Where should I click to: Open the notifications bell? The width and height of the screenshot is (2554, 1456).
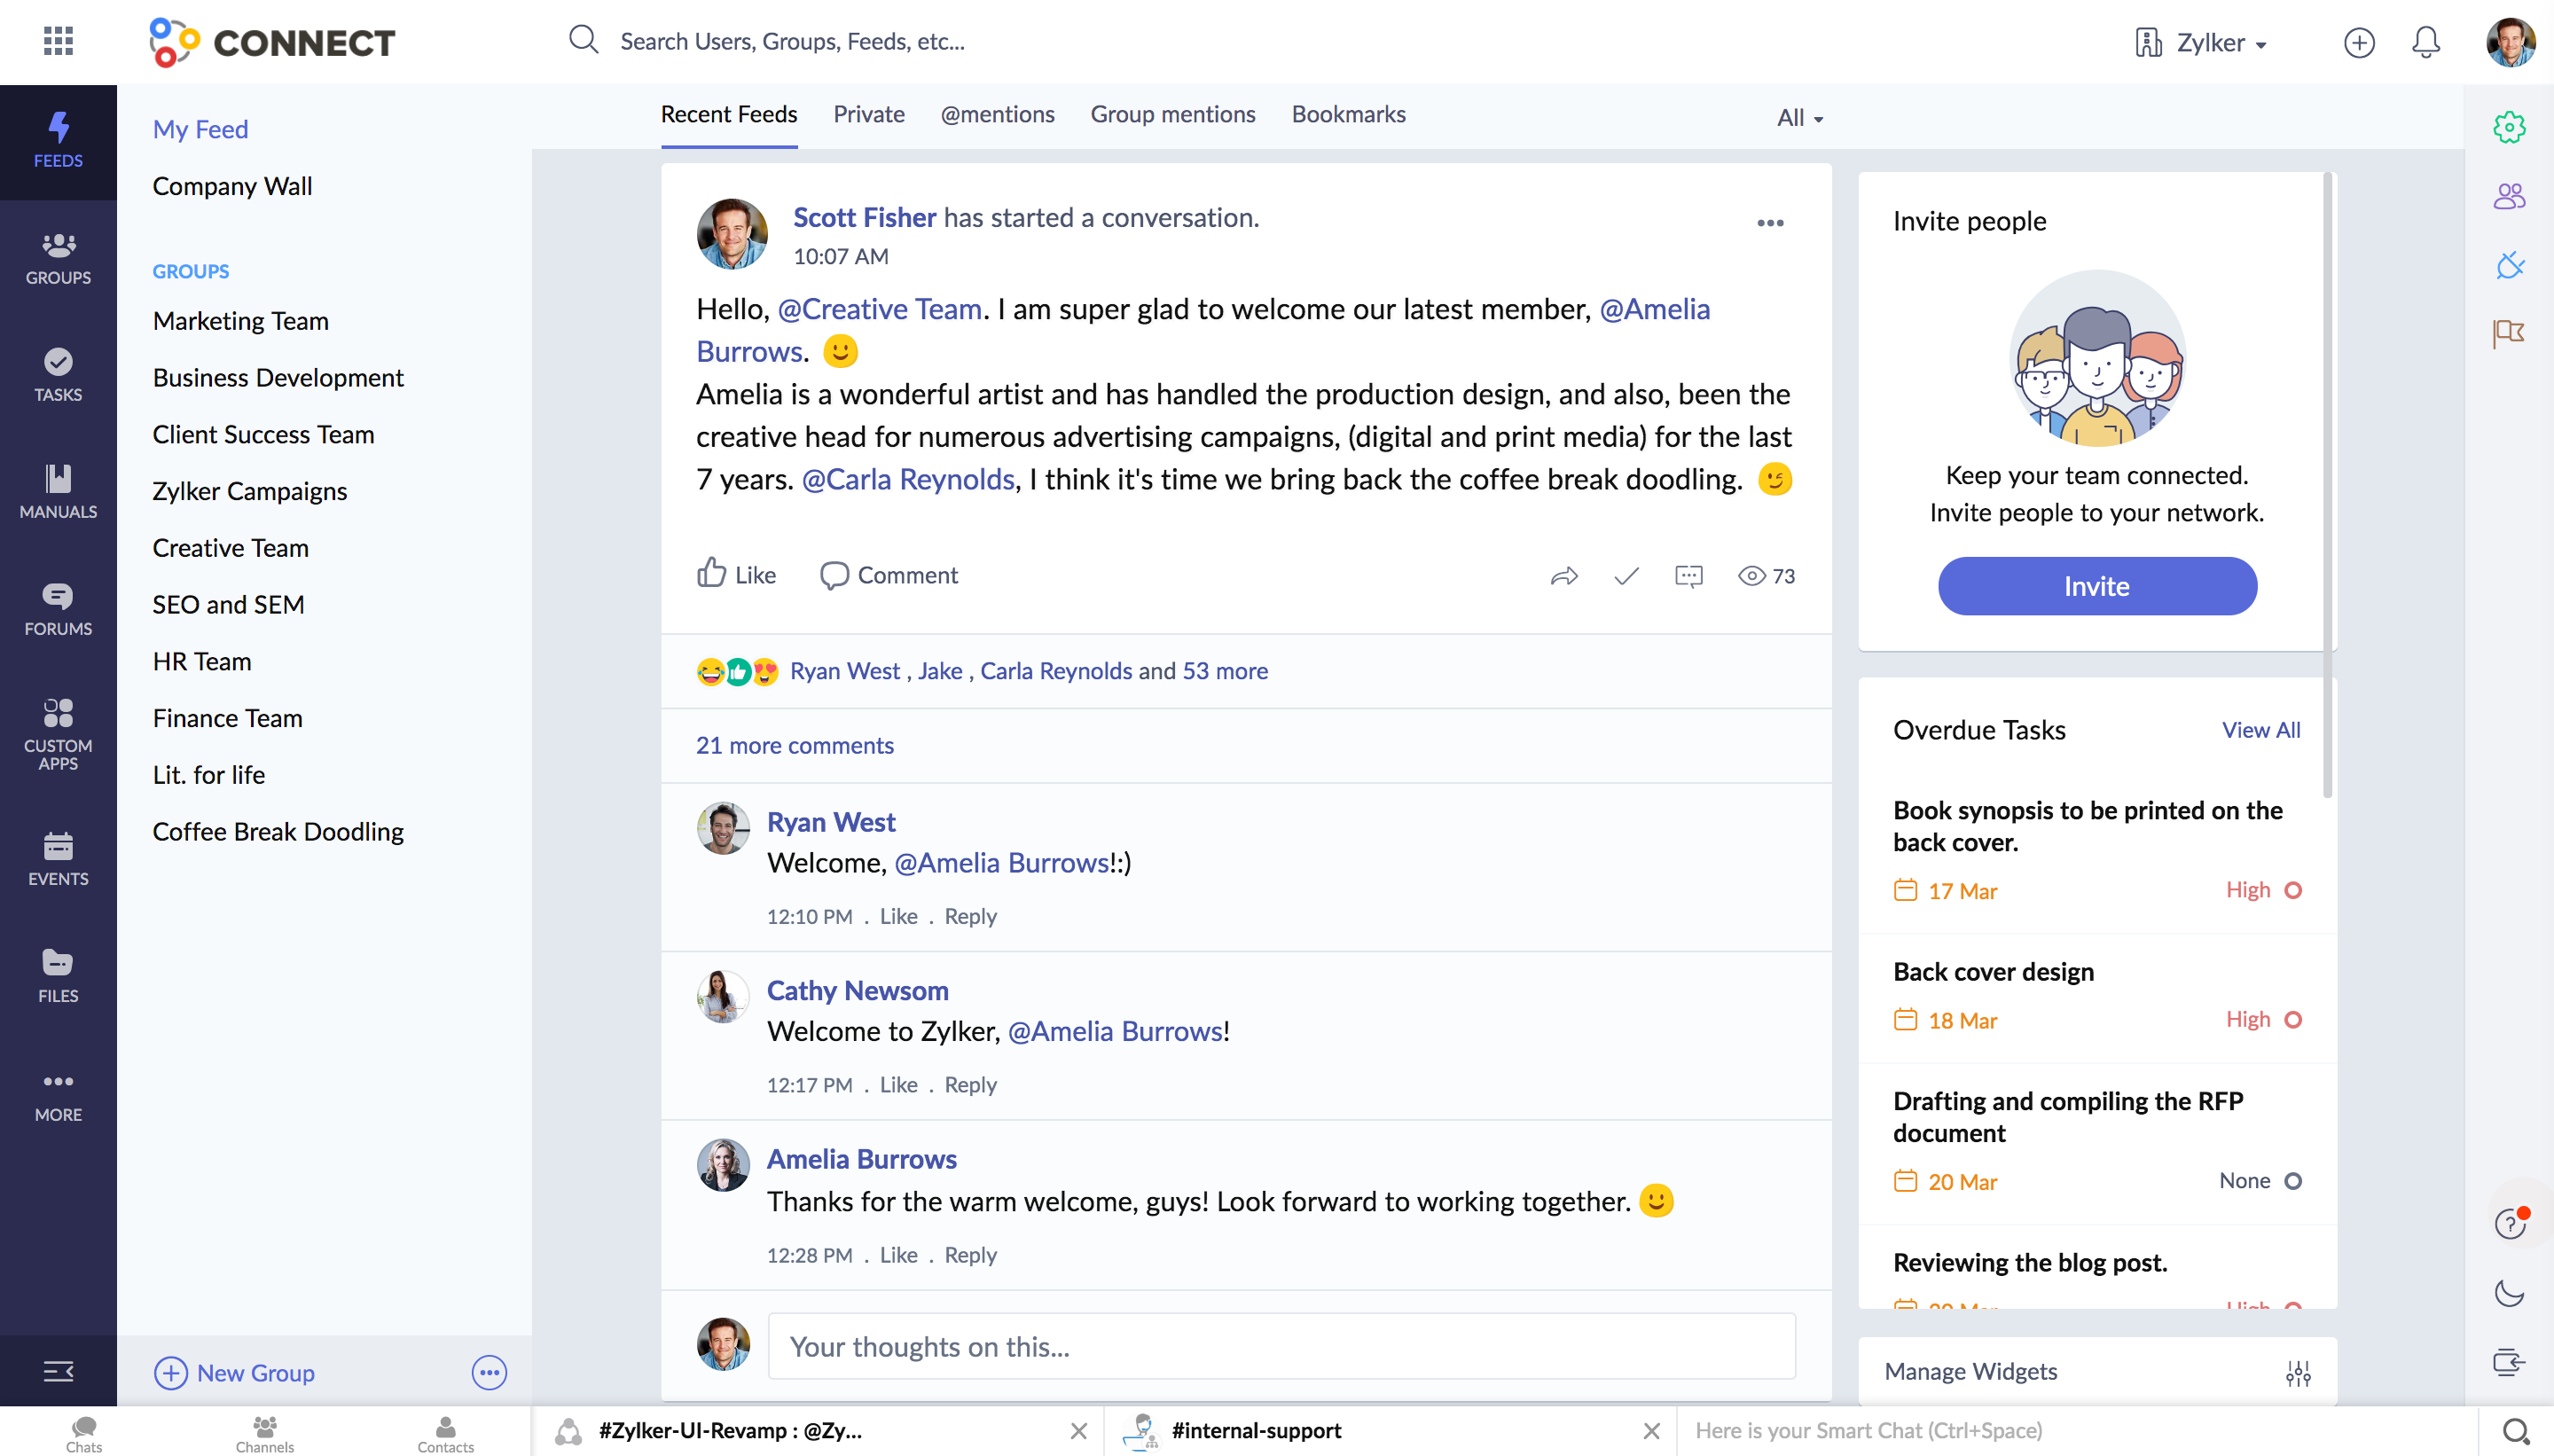[2425, 42]
